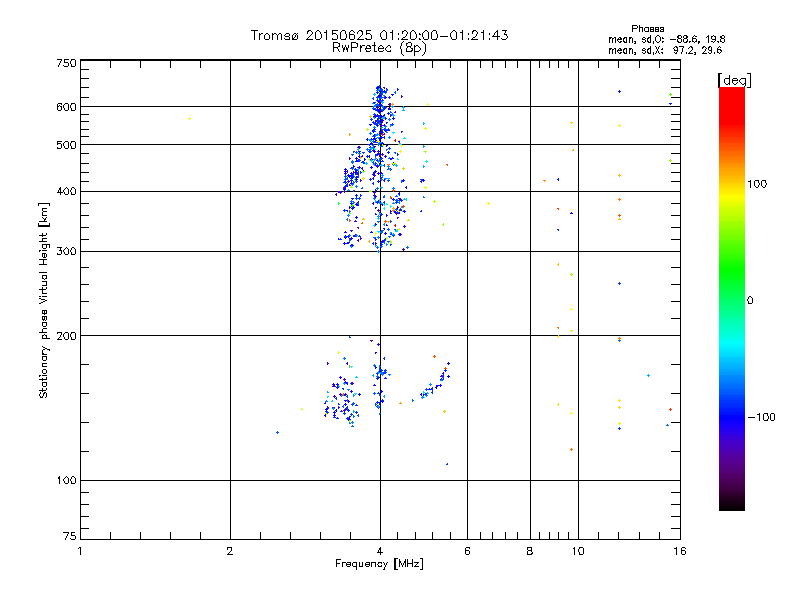Click the frequency axis label 8

pos(530,551)
